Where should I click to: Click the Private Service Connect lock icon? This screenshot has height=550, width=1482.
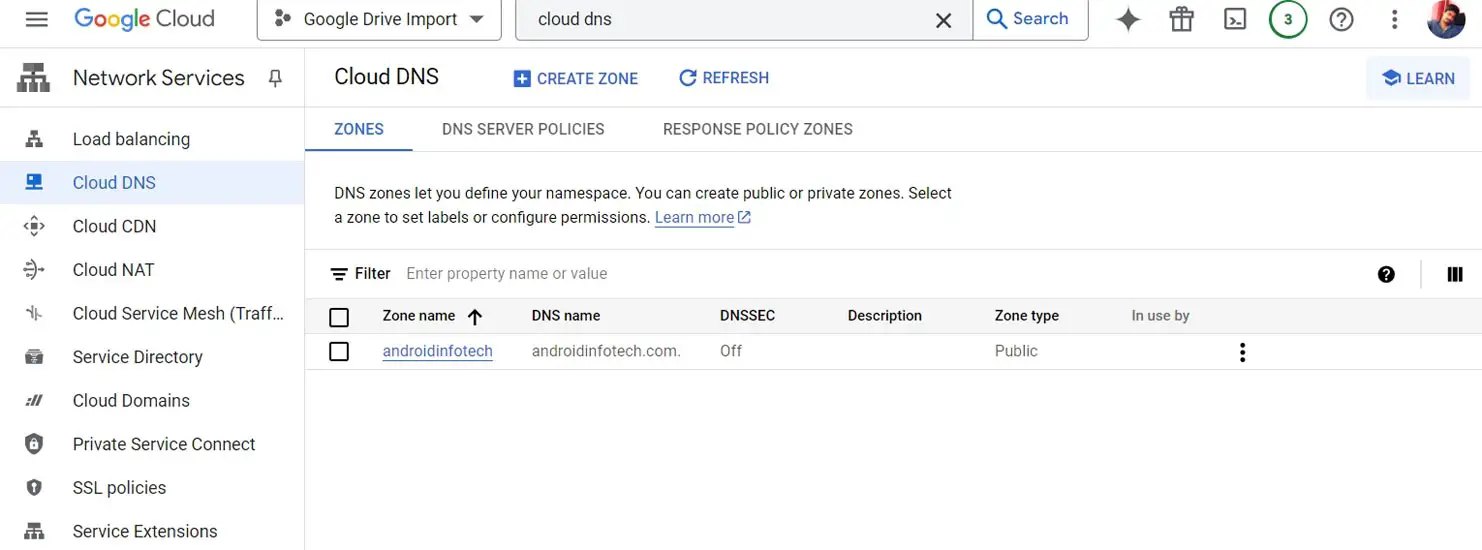point(34,444)
